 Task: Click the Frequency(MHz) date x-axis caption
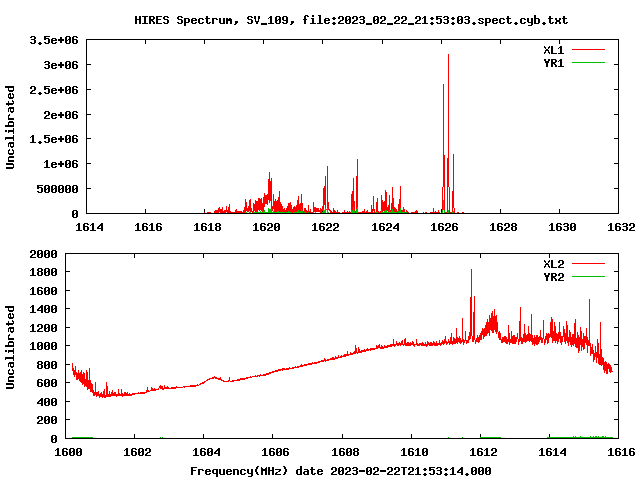pos(341,471)
